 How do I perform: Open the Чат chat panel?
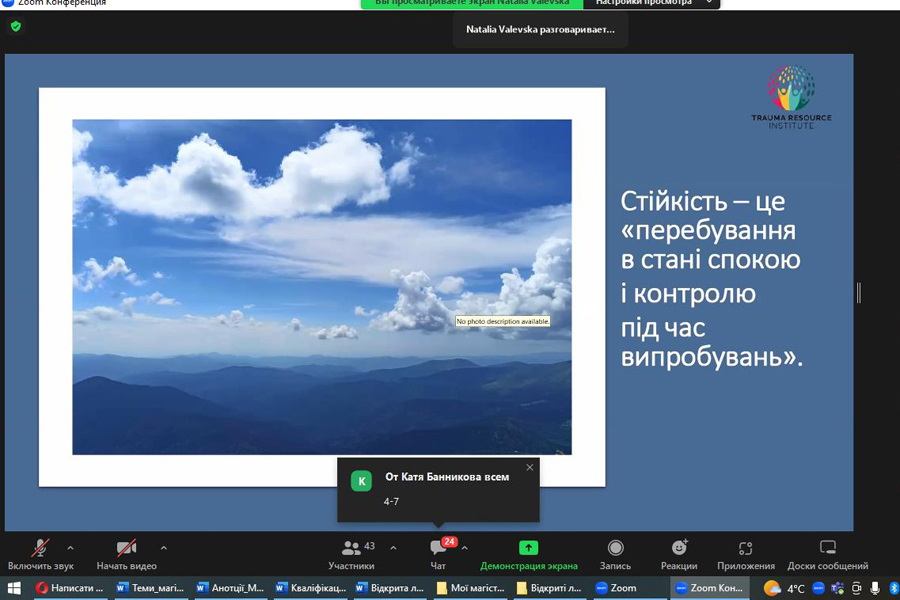438,549
